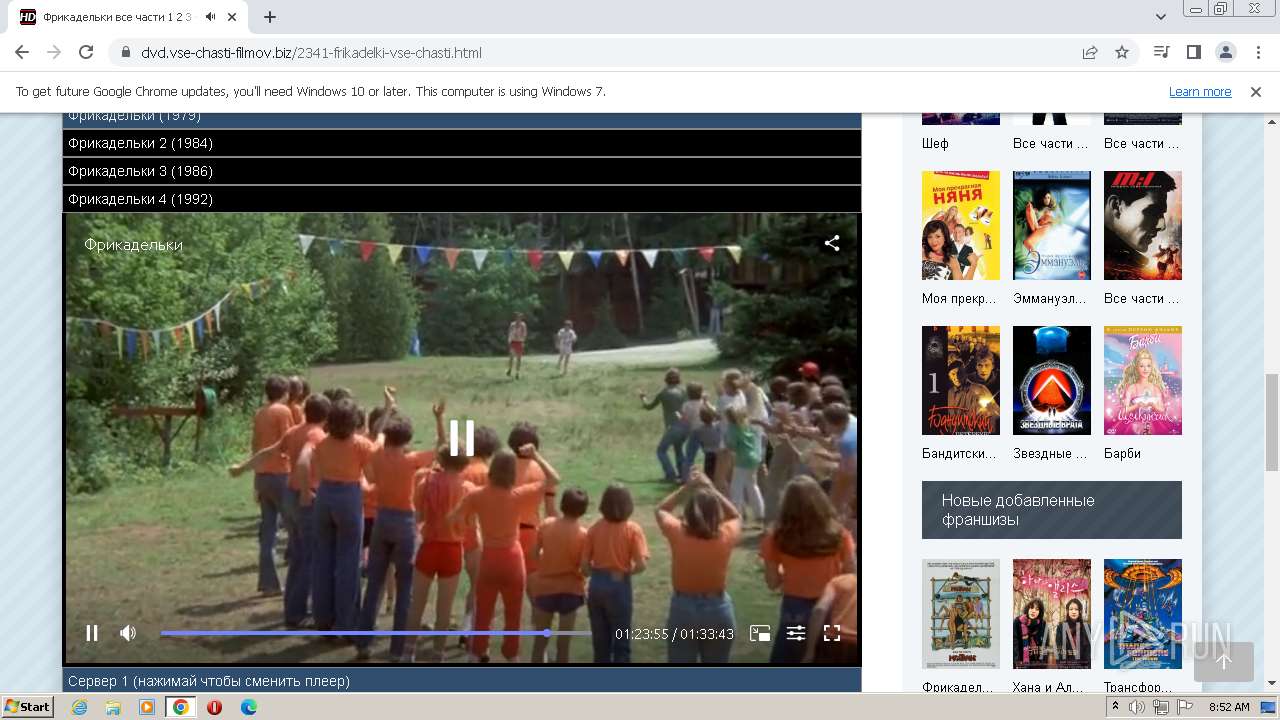Click Новые добавленные франшизы header

pos(1052,510)
